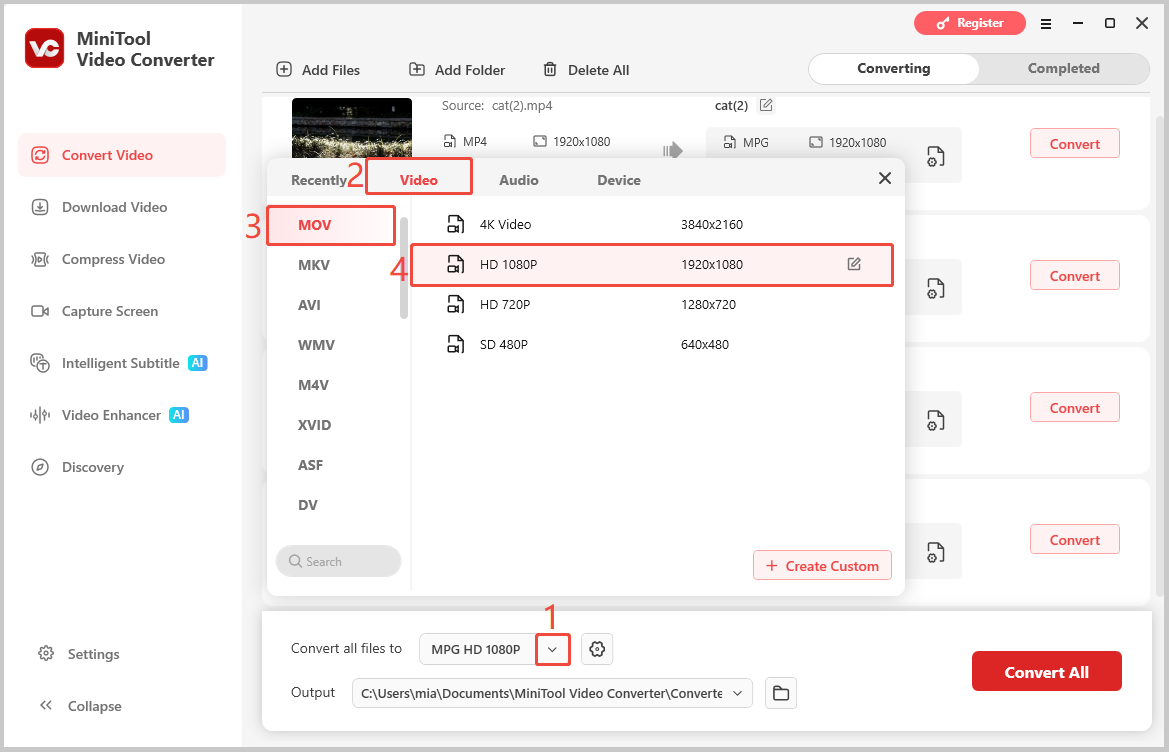Switch to the Completed tab
The width and height of the screenshot is (1169, 752).
1063,69
